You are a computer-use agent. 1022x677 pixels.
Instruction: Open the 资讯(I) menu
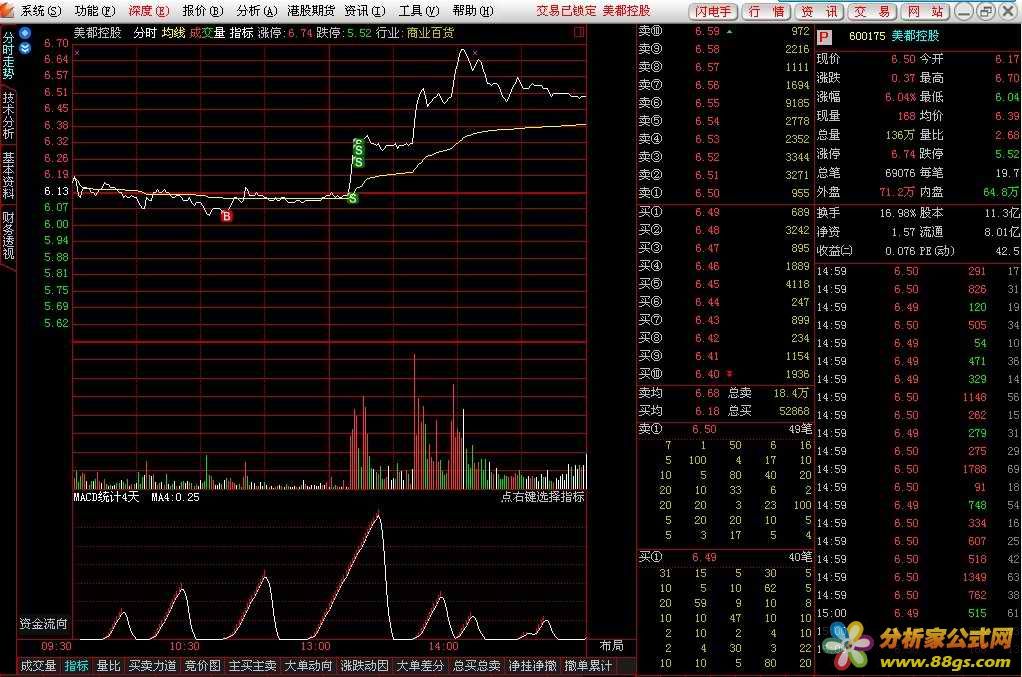click(364, 11)
